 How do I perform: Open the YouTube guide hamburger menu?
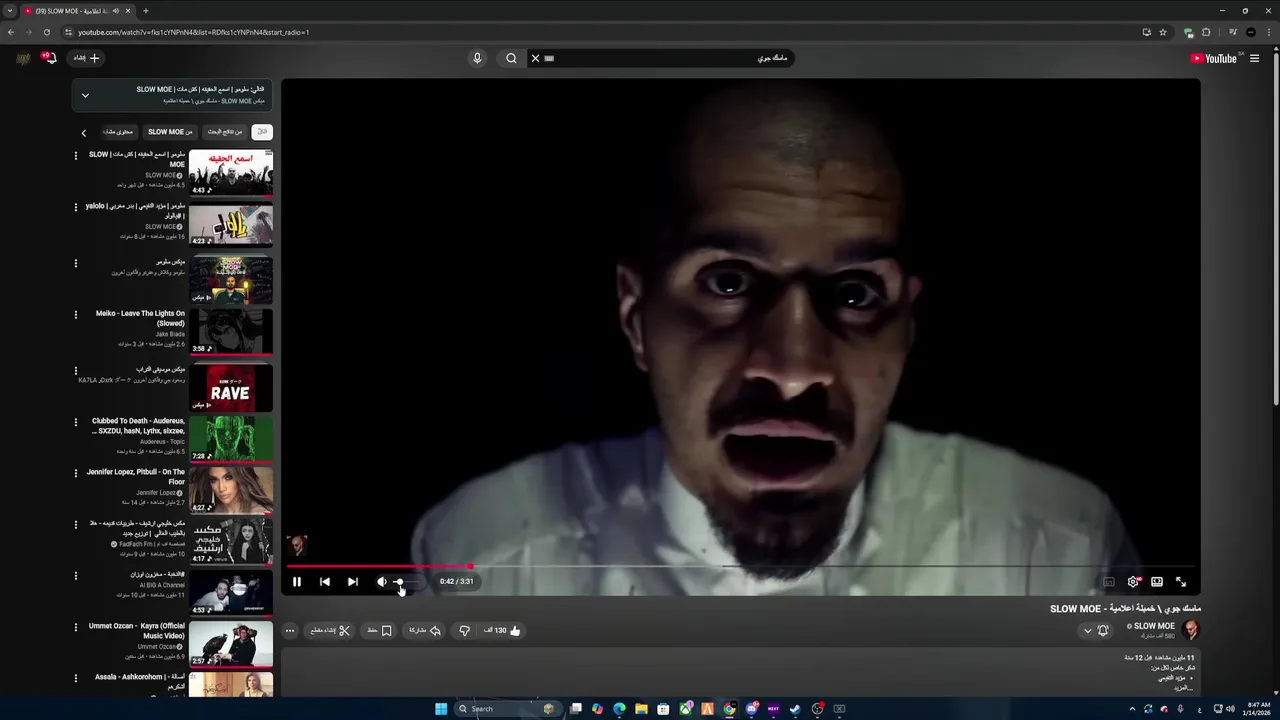click(x=1254, y=58)
